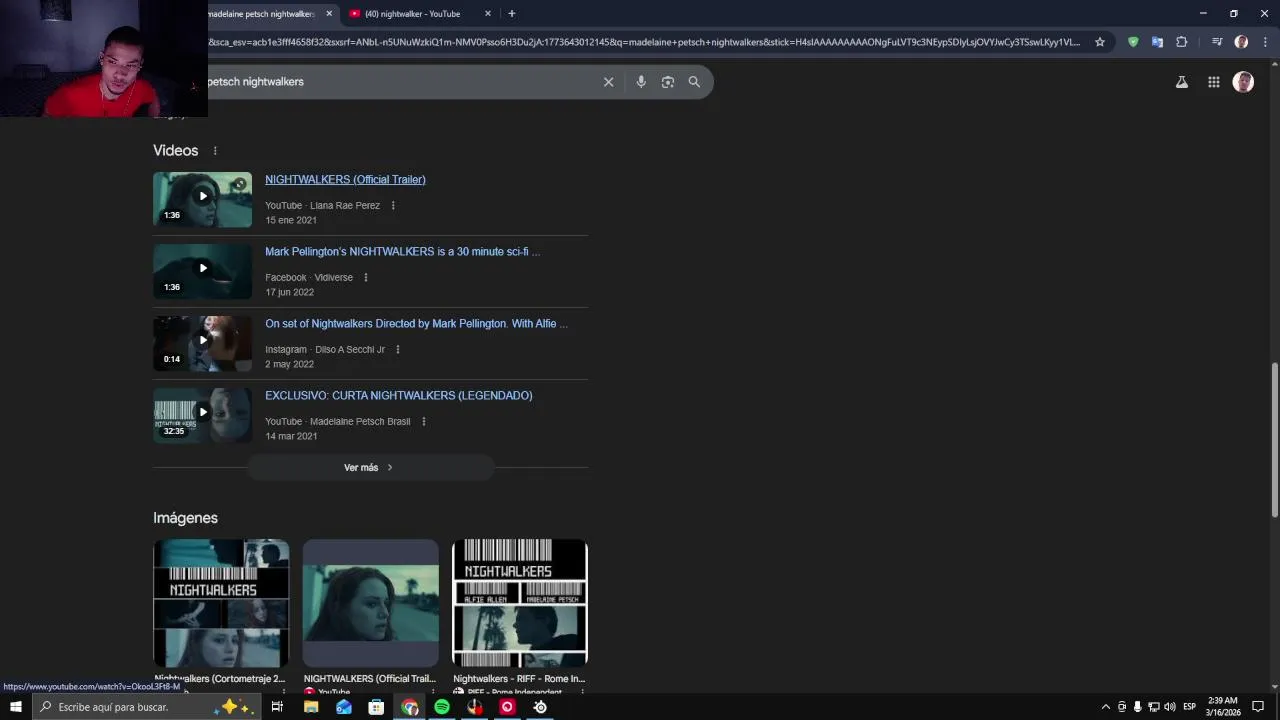Viewport: 1280px width, 720px height.
Task: Open the Windows notification center
Action: point(1258,707)
